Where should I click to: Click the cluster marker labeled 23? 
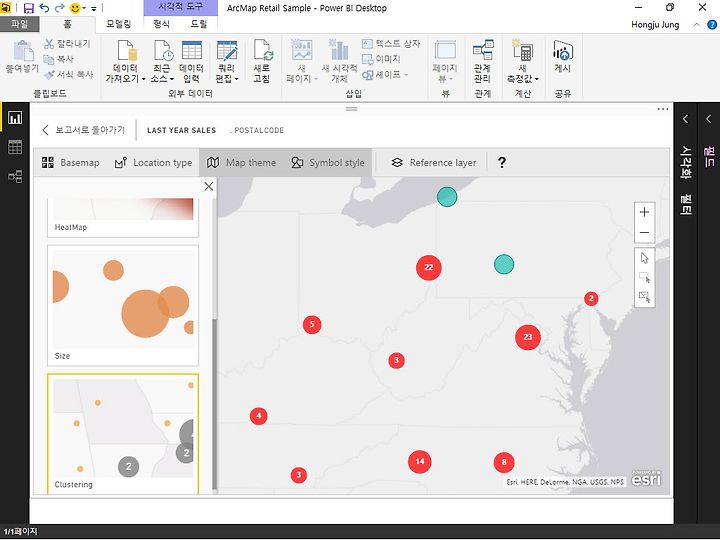[x=528, y=337]
